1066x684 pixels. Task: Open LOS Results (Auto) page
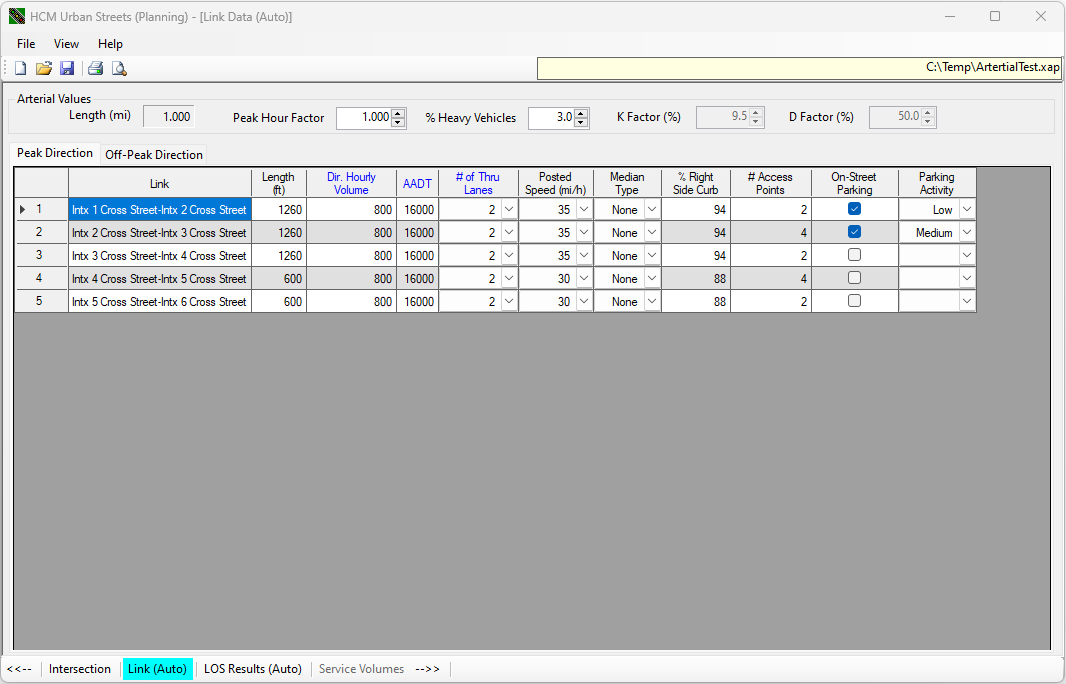coord(253,669)
